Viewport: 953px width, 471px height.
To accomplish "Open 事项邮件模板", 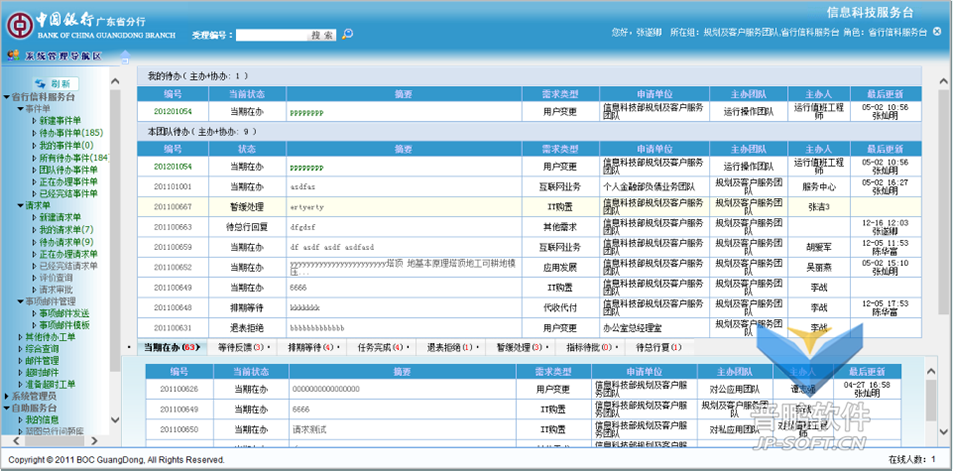I will pyautogui.click(x=64, y=325).
